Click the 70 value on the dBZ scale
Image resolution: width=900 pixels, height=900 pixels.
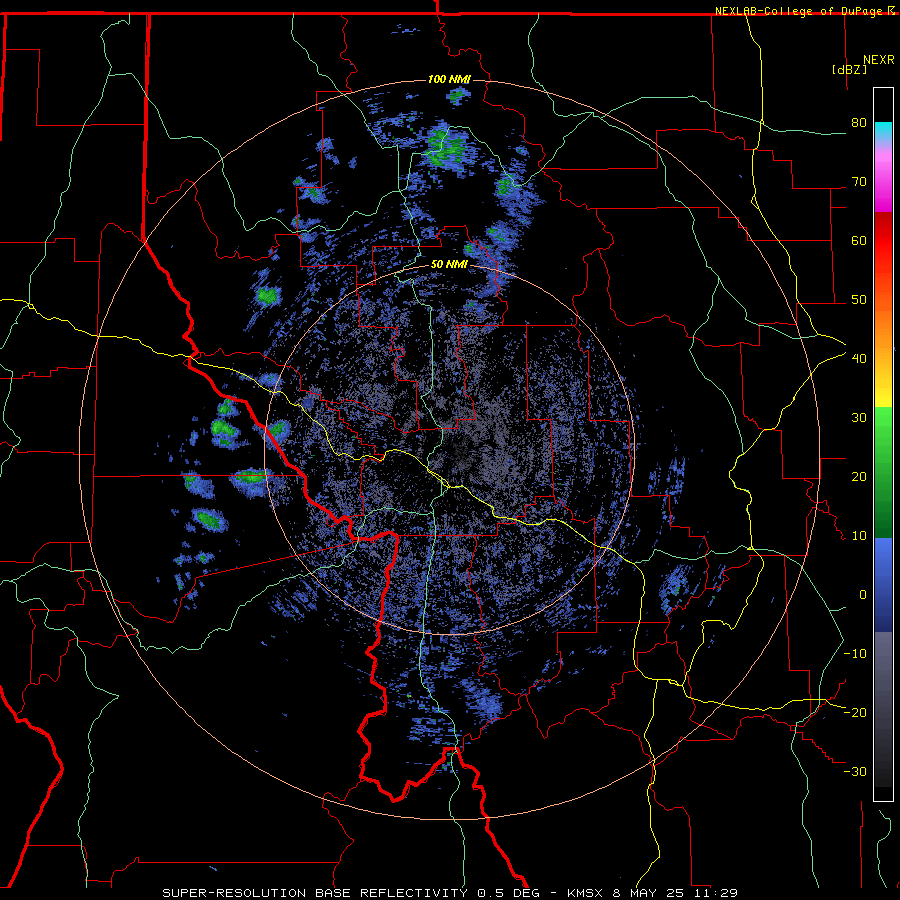tap(859, 182)
